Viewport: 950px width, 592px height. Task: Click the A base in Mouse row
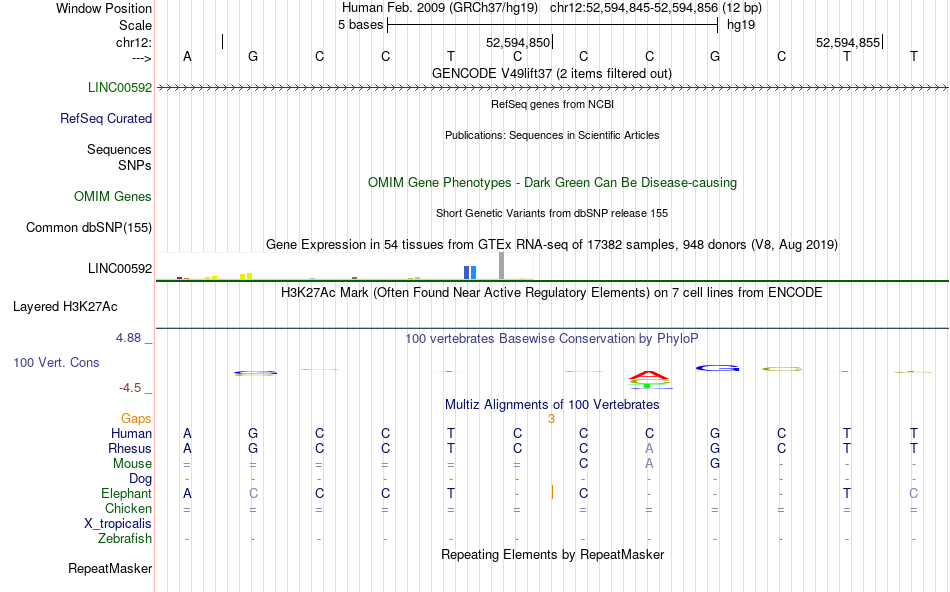click(649, 464)
